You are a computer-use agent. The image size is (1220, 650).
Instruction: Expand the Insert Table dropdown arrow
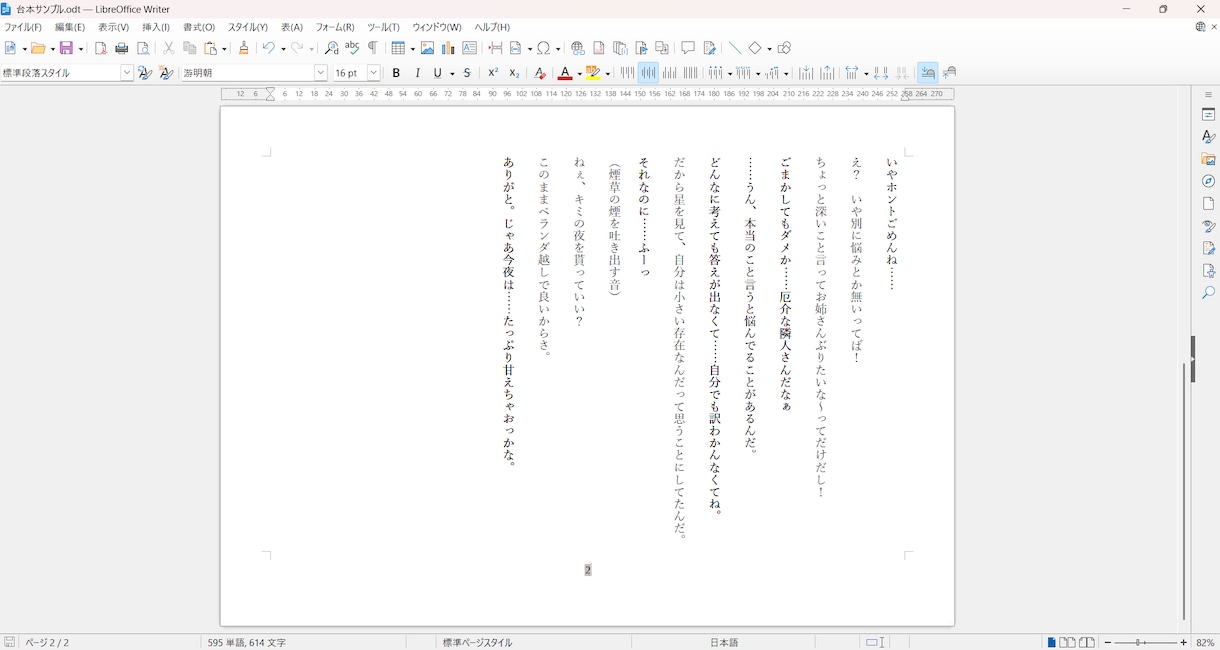[x=411, y=48]
